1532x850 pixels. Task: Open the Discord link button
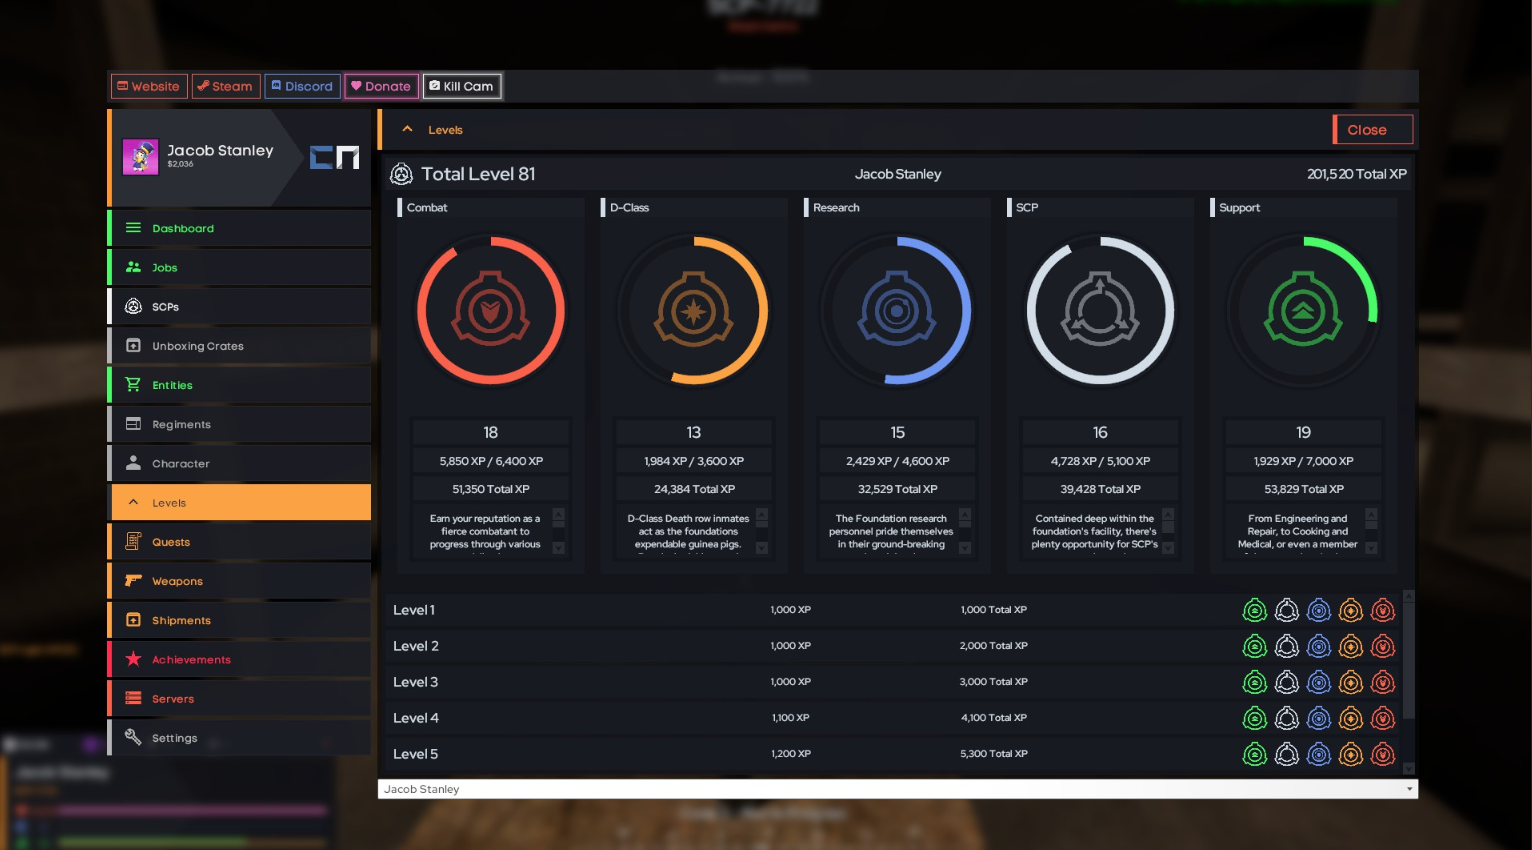(302, 86)
